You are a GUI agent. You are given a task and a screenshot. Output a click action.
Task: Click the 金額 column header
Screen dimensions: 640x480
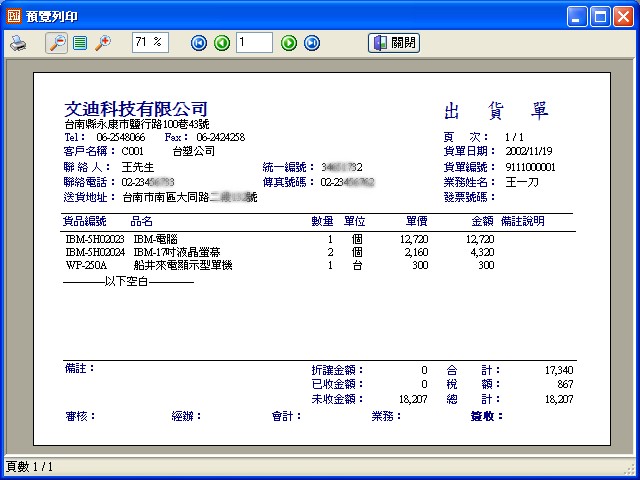click(x=482, y=221)
